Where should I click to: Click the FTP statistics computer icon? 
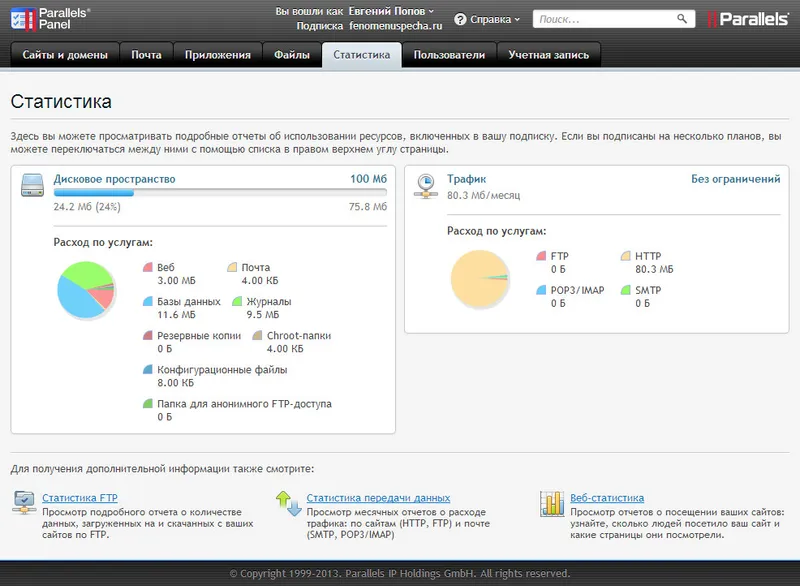[x=24, y=502]
